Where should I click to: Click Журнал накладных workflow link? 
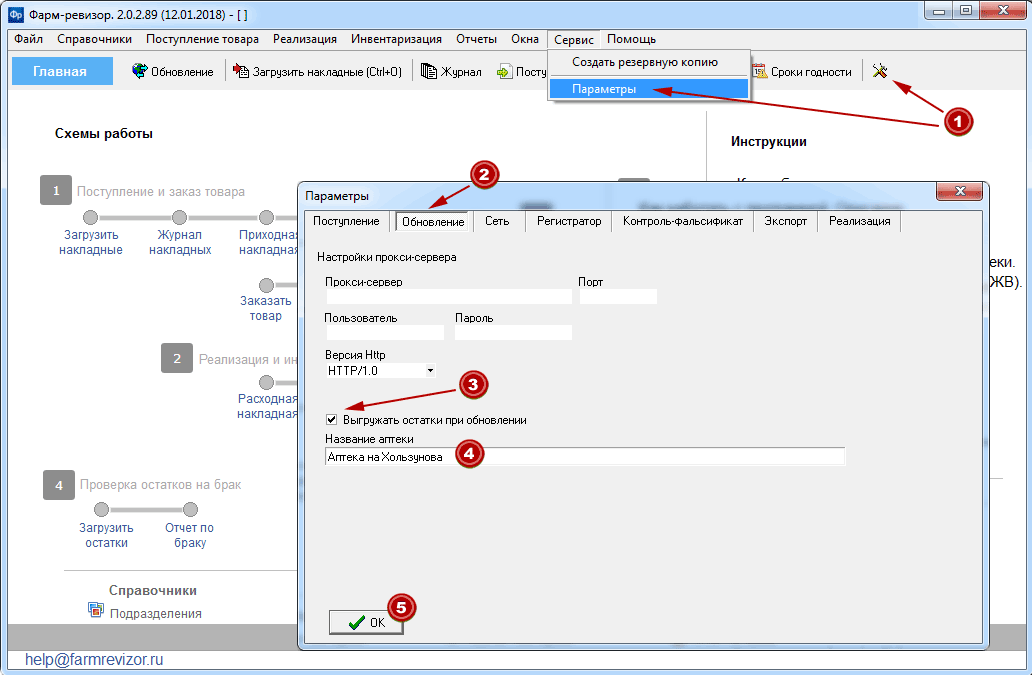point(180,242)
